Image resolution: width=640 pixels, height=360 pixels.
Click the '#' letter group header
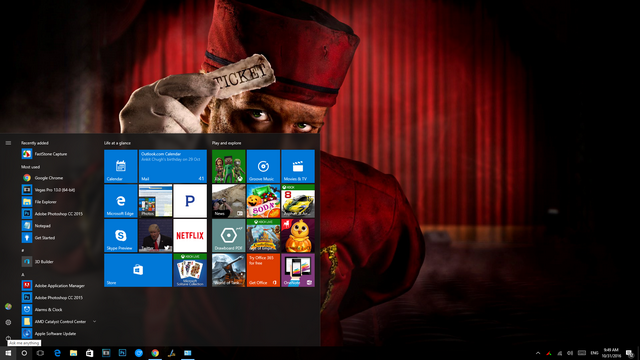(x=22, y=250)
